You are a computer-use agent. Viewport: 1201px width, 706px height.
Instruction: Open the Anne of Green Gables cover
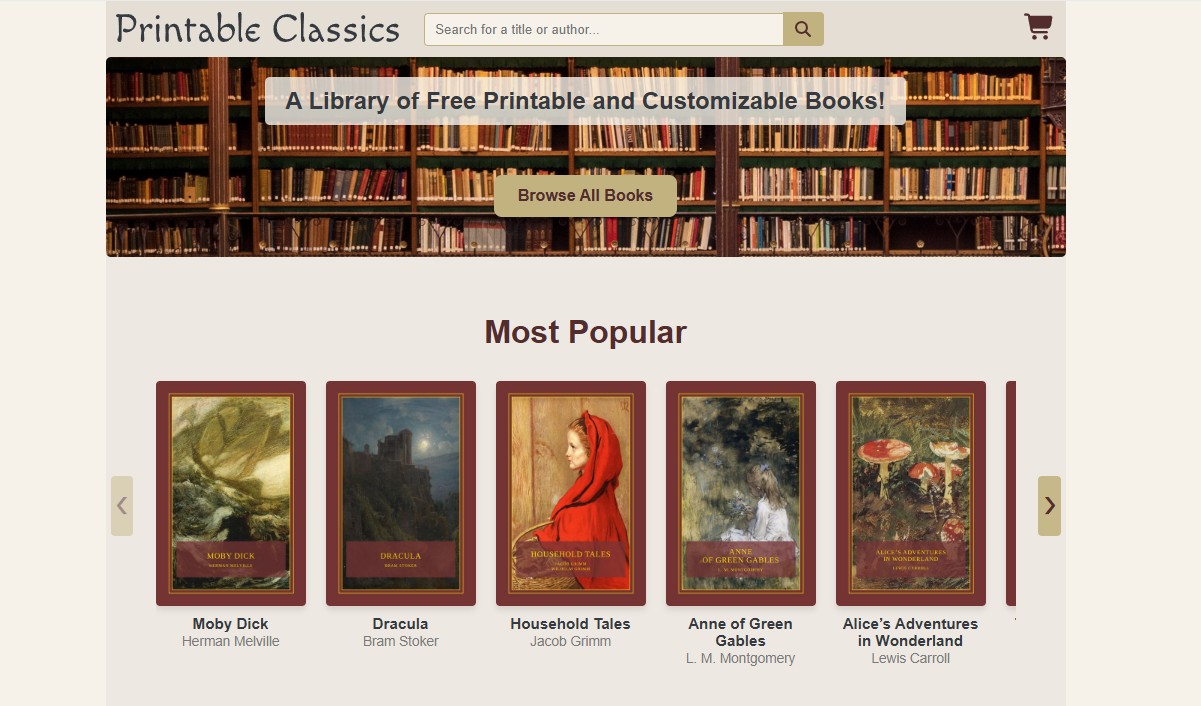[741, 494]
